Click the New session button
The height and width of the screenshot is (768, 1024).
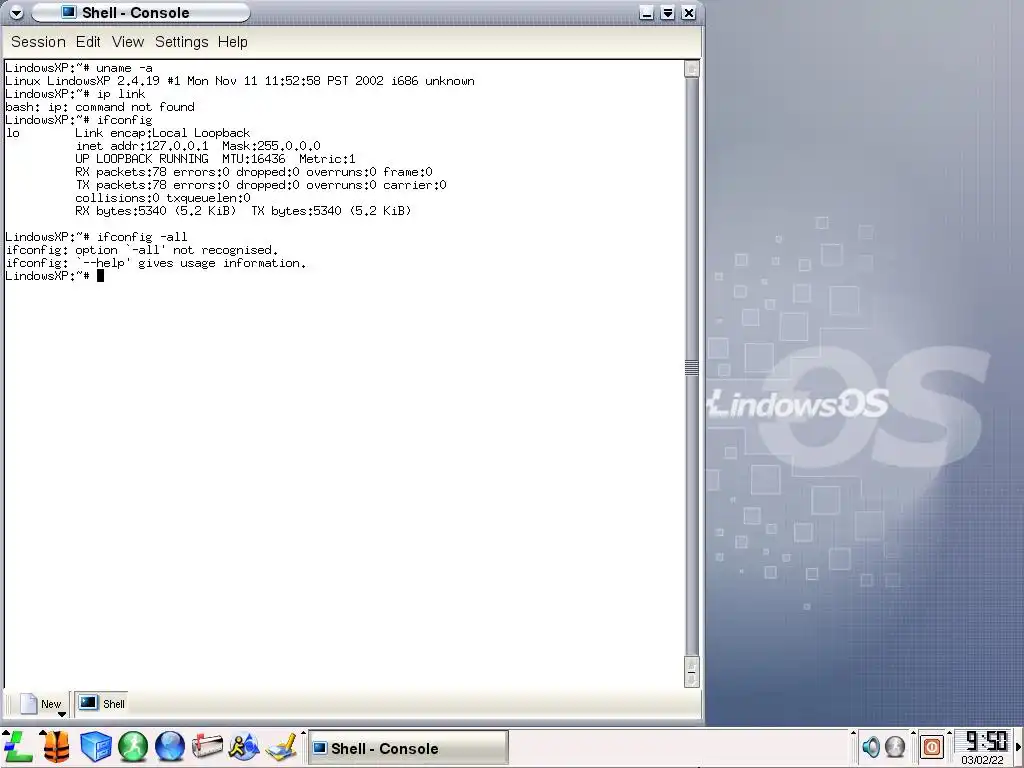(42, 703)
